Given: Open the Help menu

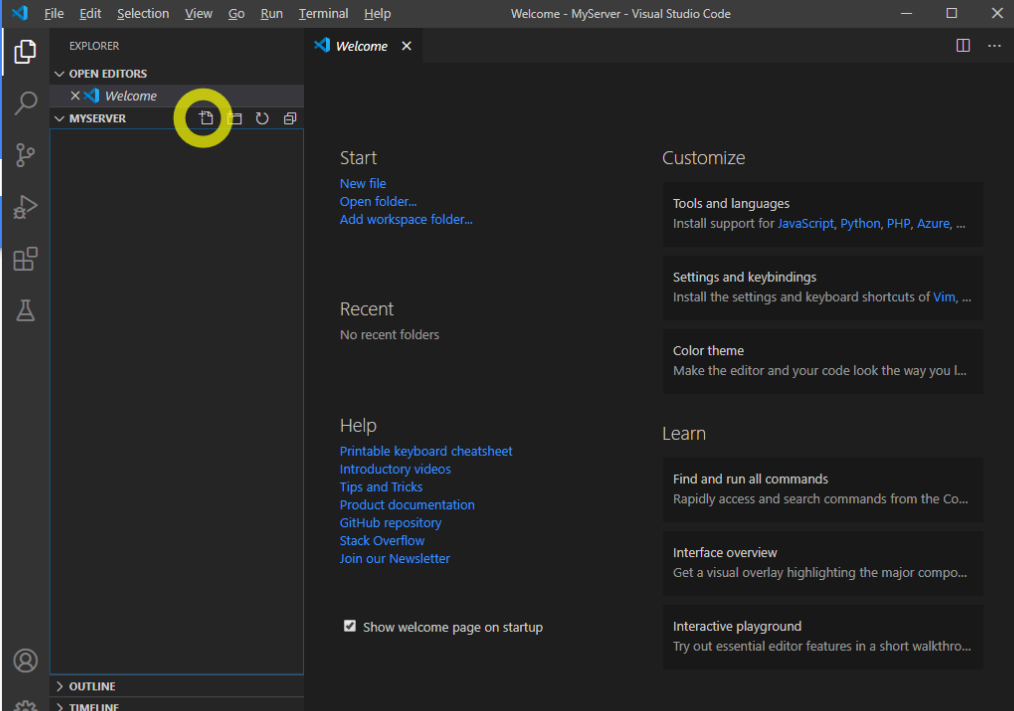Looking at the screenshot, I should pos(377,14).
